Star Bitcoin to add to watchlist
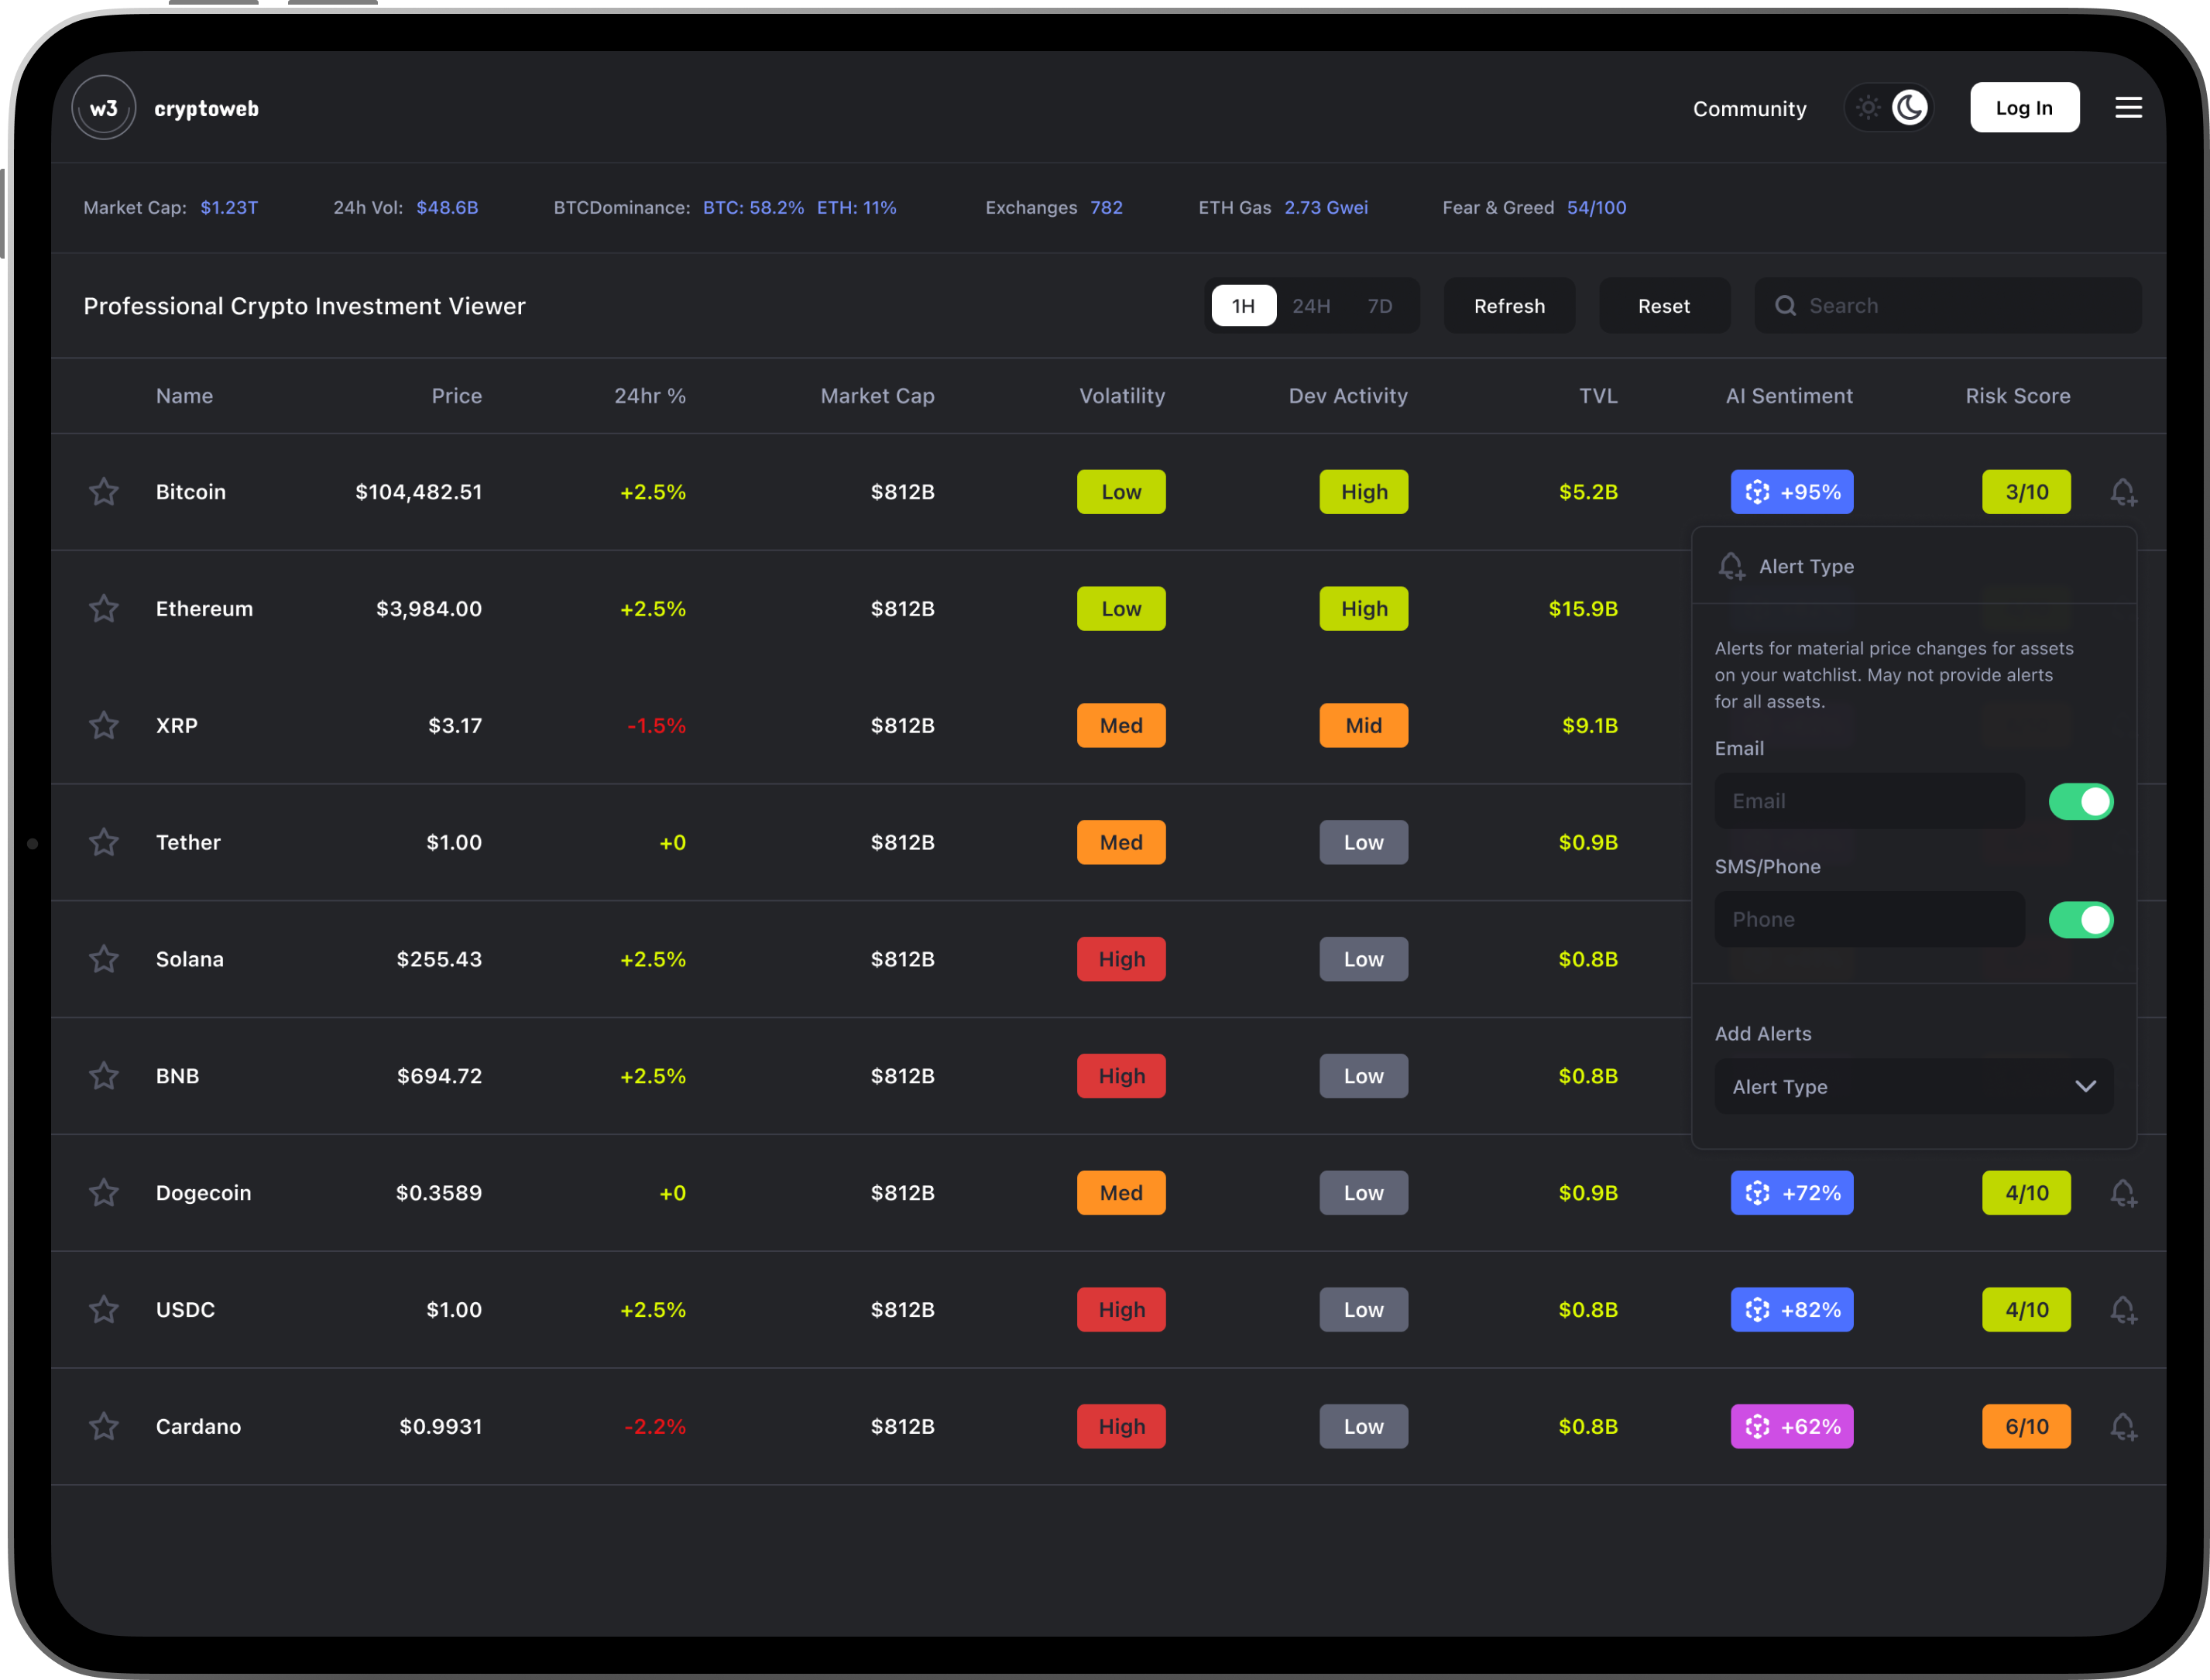The image size is (2210, 1680). click(x=104, y=492)
